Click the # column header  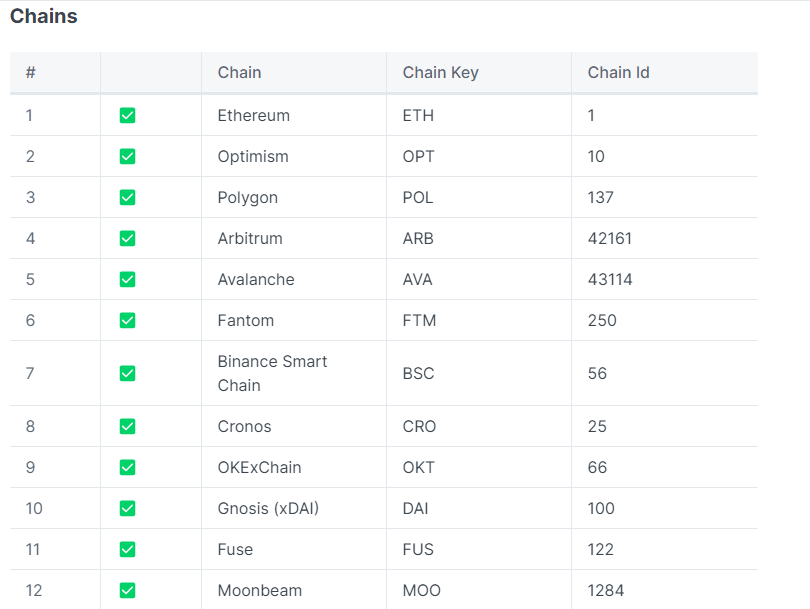tap(31, 72)
